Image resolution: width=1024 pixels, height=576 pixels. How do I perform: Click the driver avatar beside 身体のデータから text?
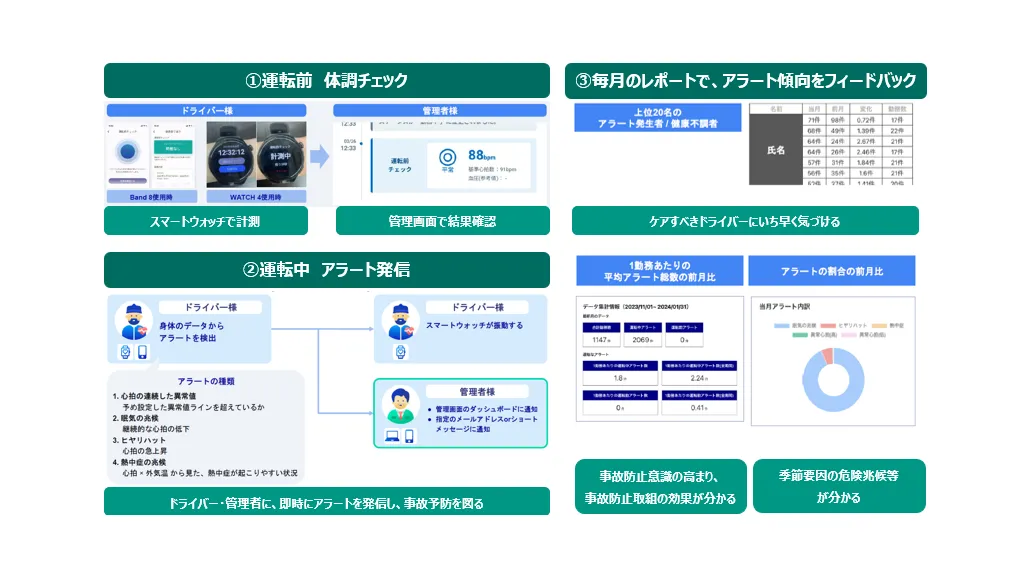click(133, 323)
